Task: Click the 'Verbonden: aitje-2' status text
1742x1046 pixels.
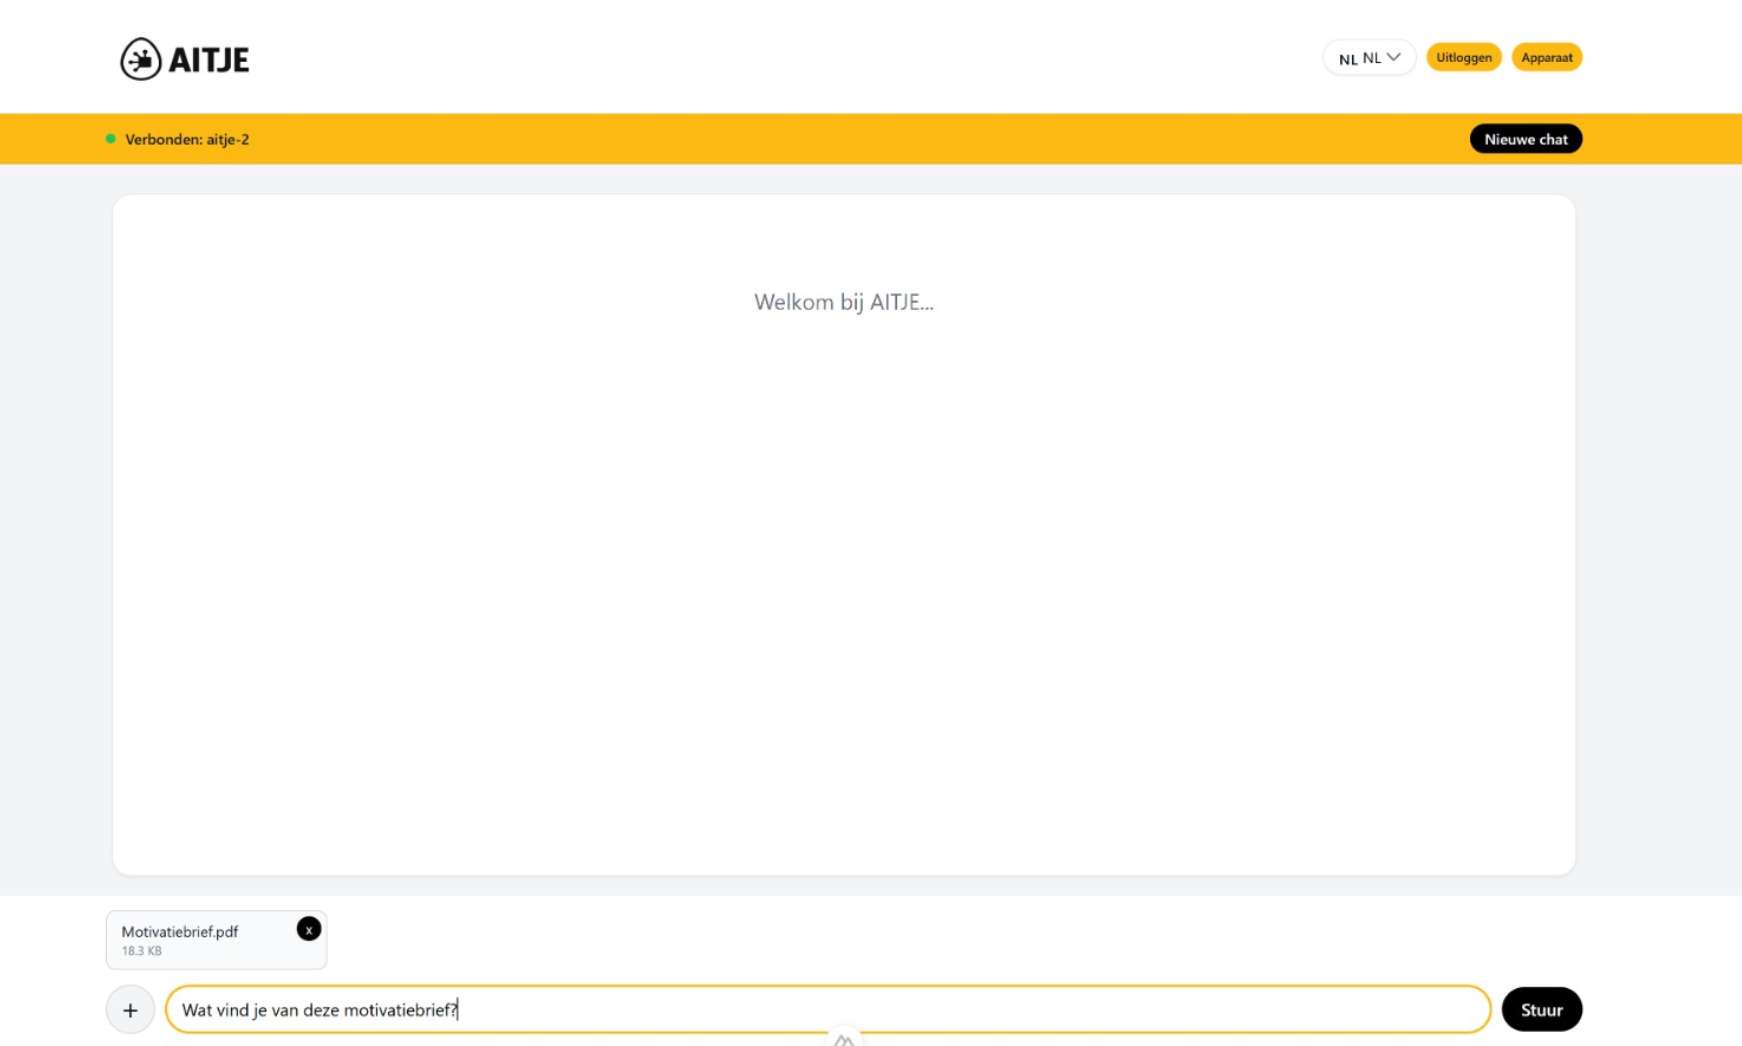Action: coord(187,140)
